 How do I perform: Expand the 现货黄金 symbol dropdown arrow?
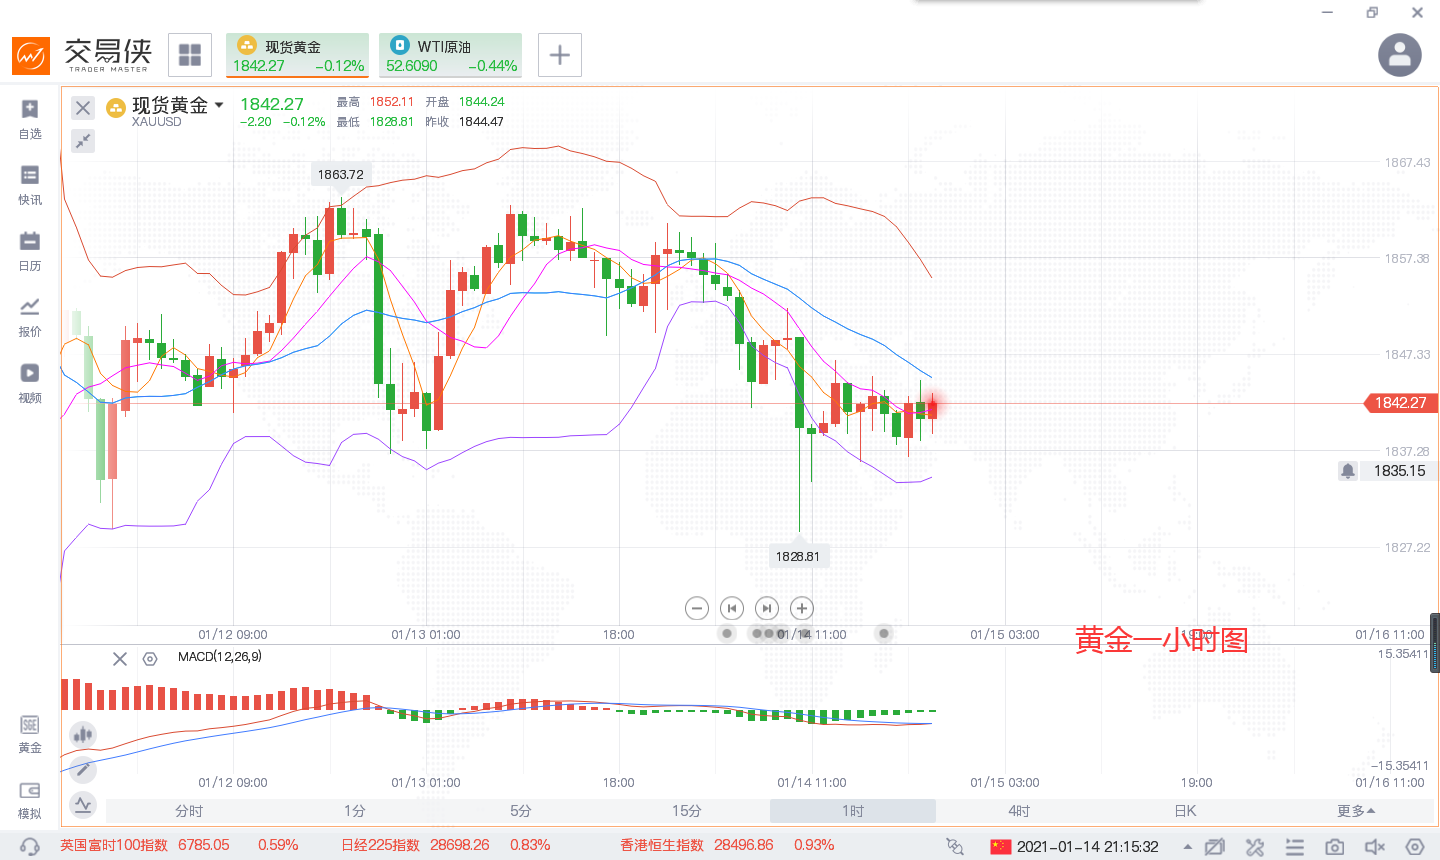pos(219,105)
